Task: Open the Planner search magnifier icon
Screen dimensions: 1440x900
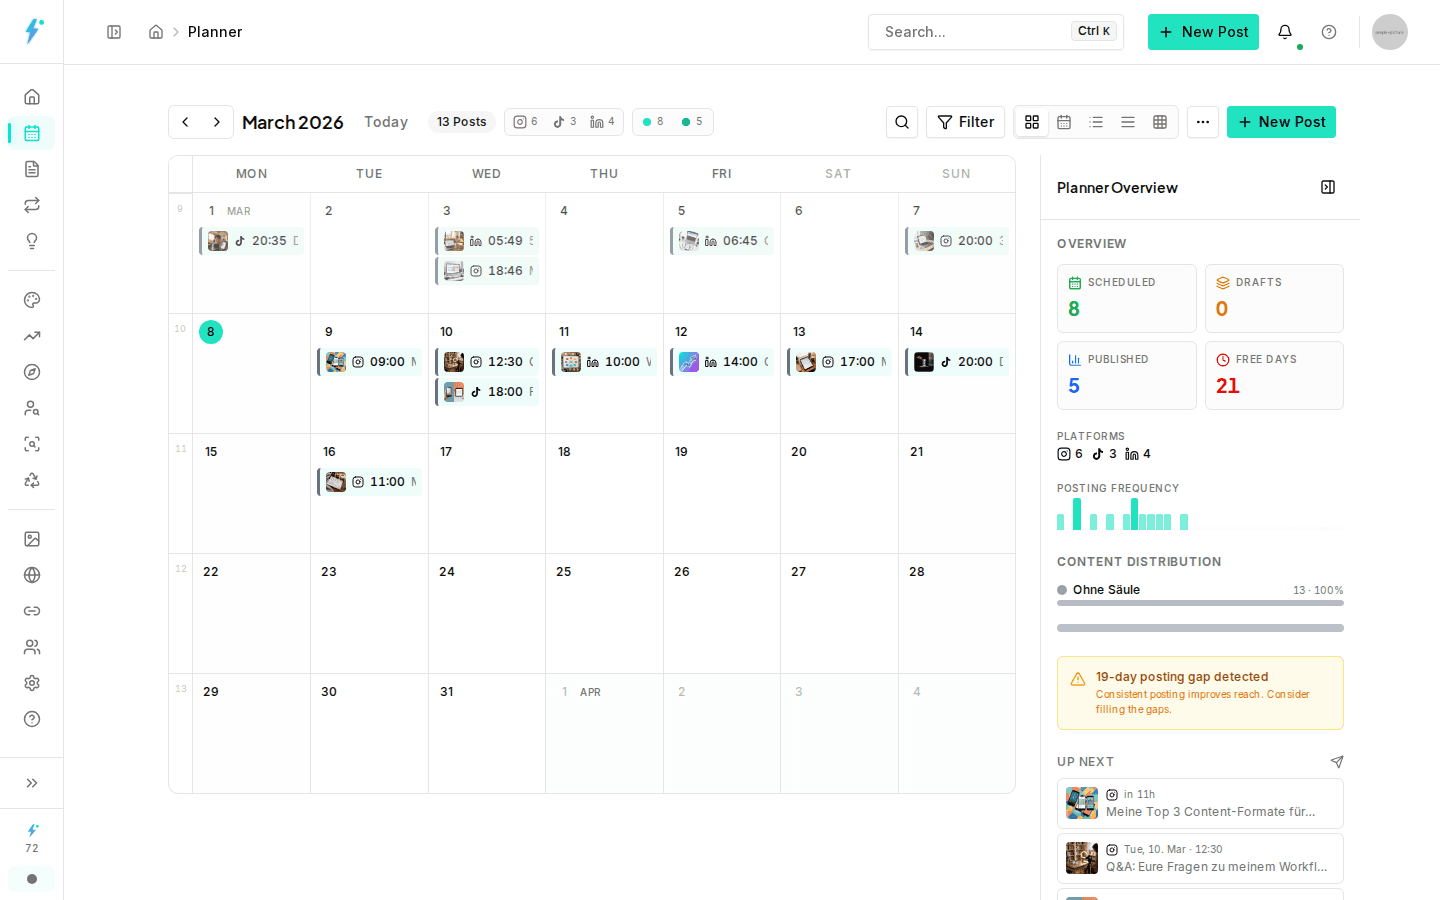Action: 901,122
